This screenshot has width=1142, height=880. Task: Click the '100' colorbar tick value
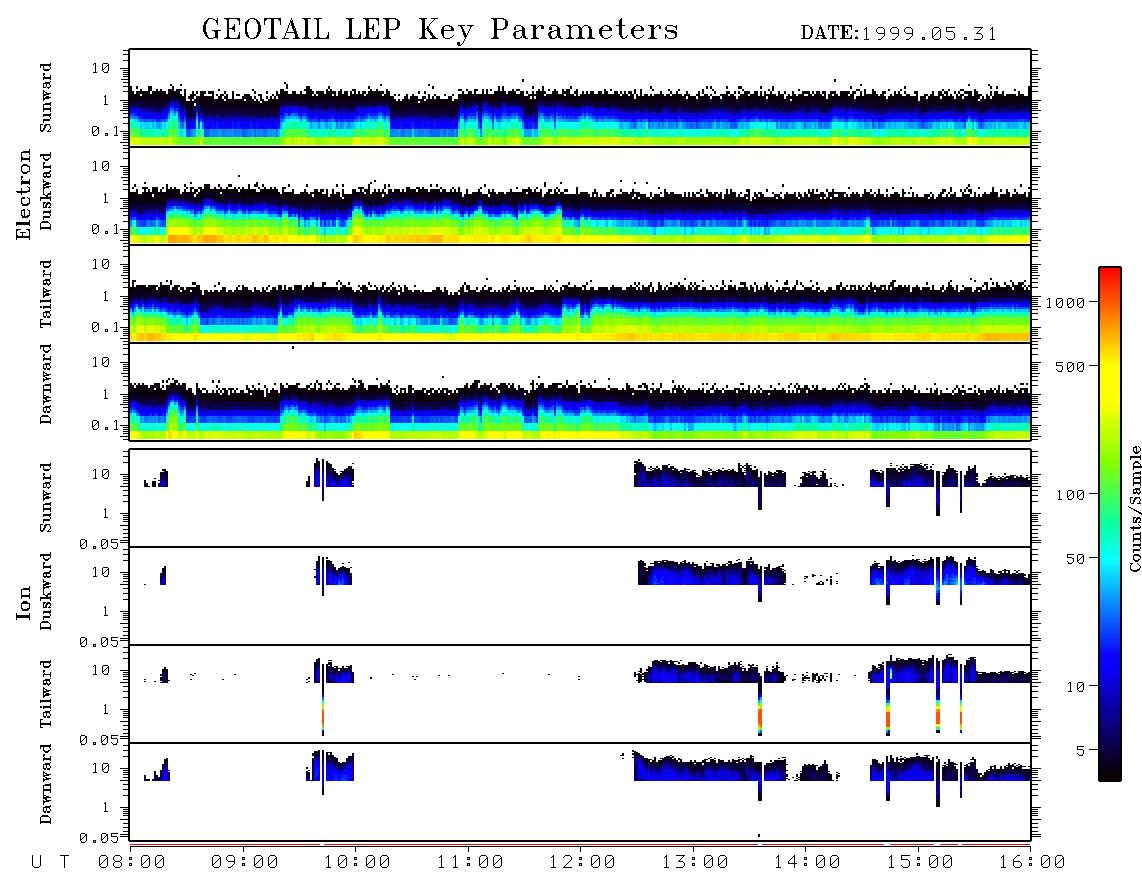pyautogui.click(x=1070, y=495)
